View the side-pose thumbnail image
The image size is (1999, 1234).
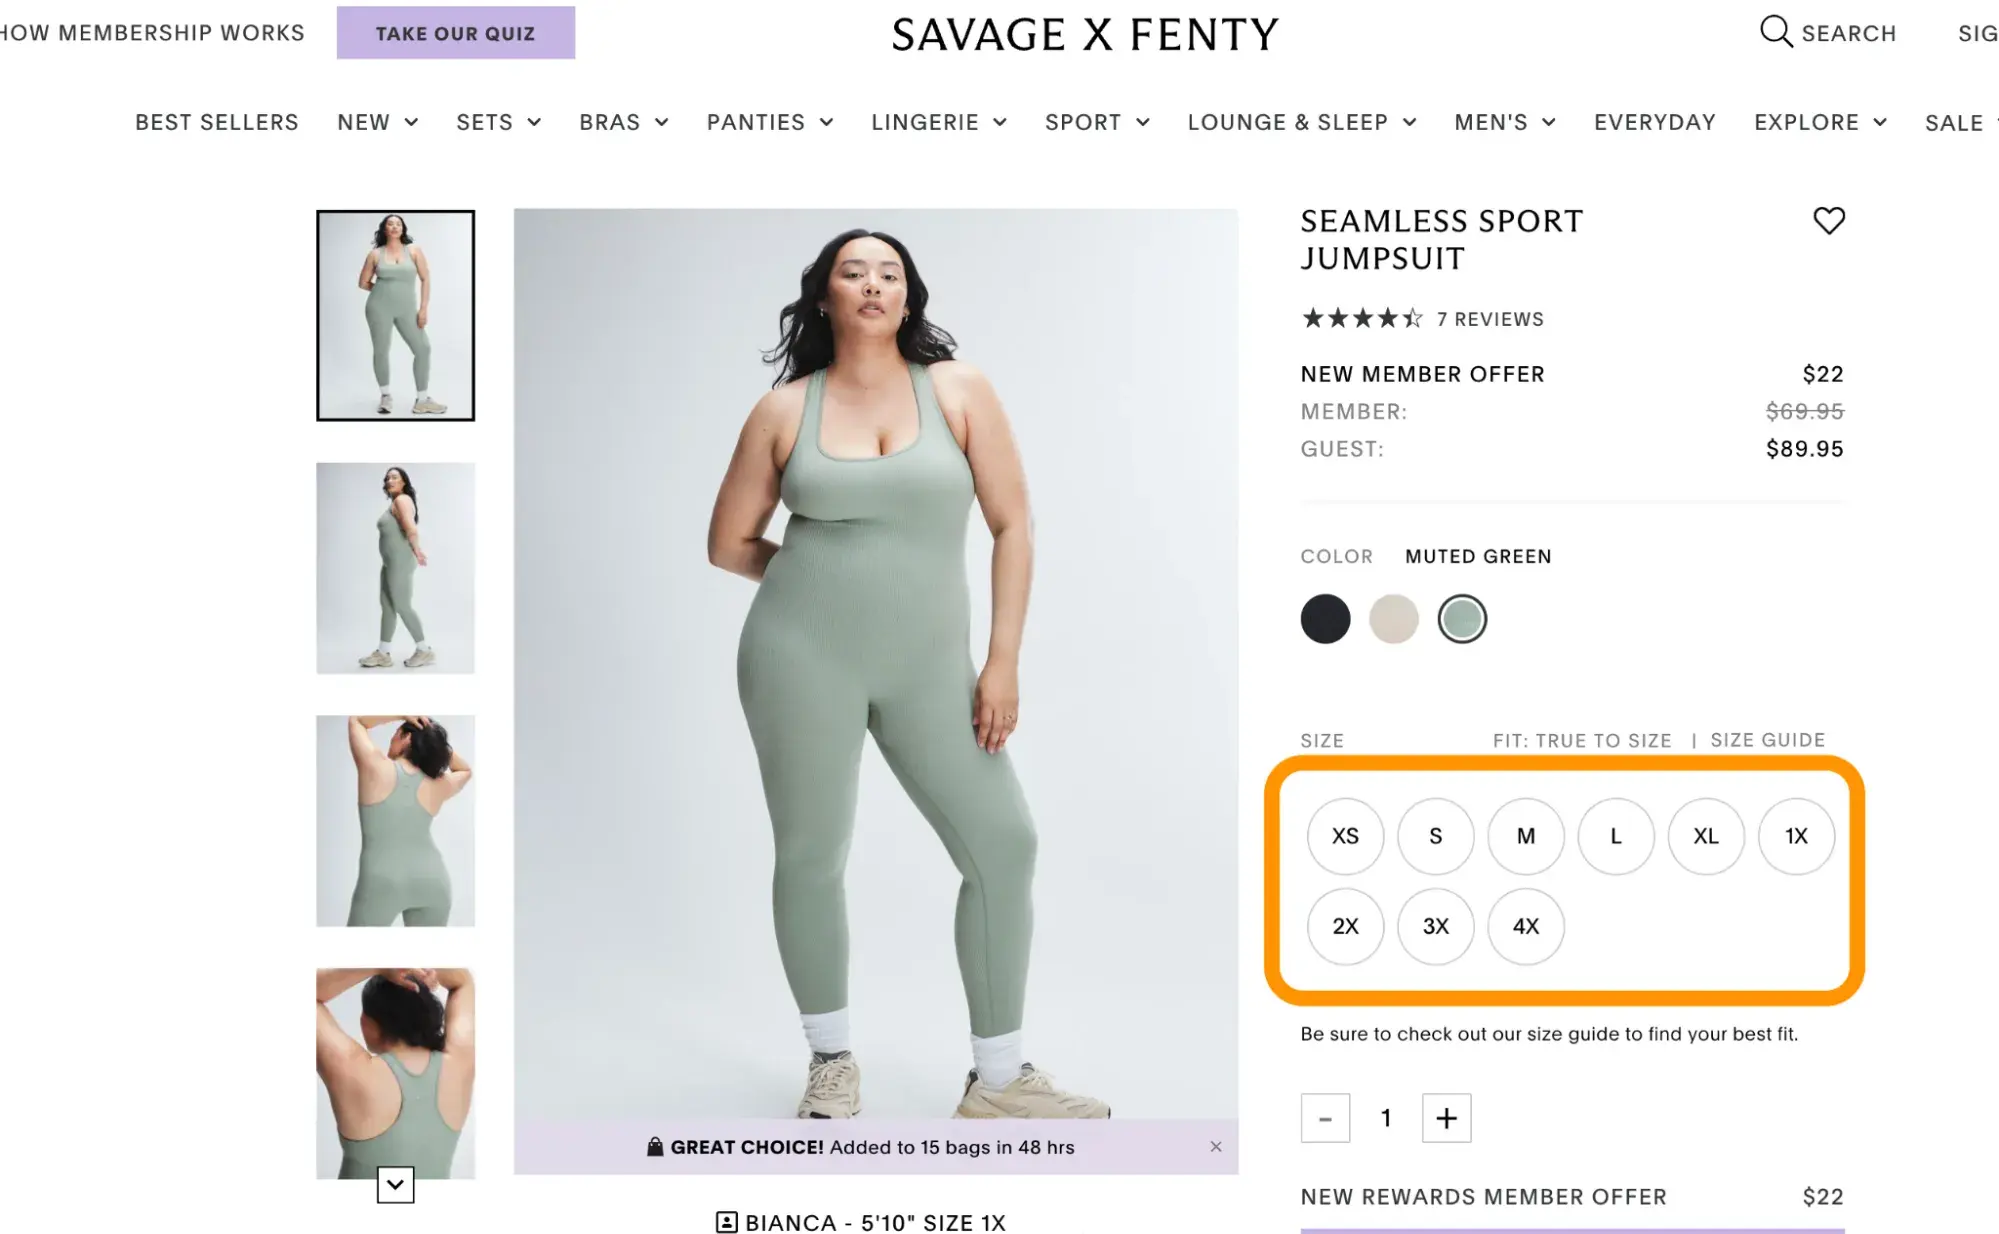[395, 568]
